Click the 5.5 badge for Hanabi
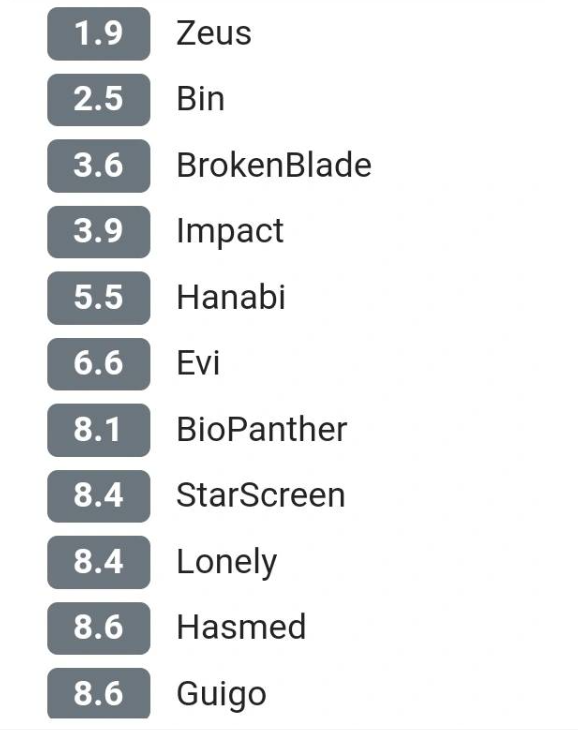The width and height of the screenshot is (578, 730). [99, 298]
